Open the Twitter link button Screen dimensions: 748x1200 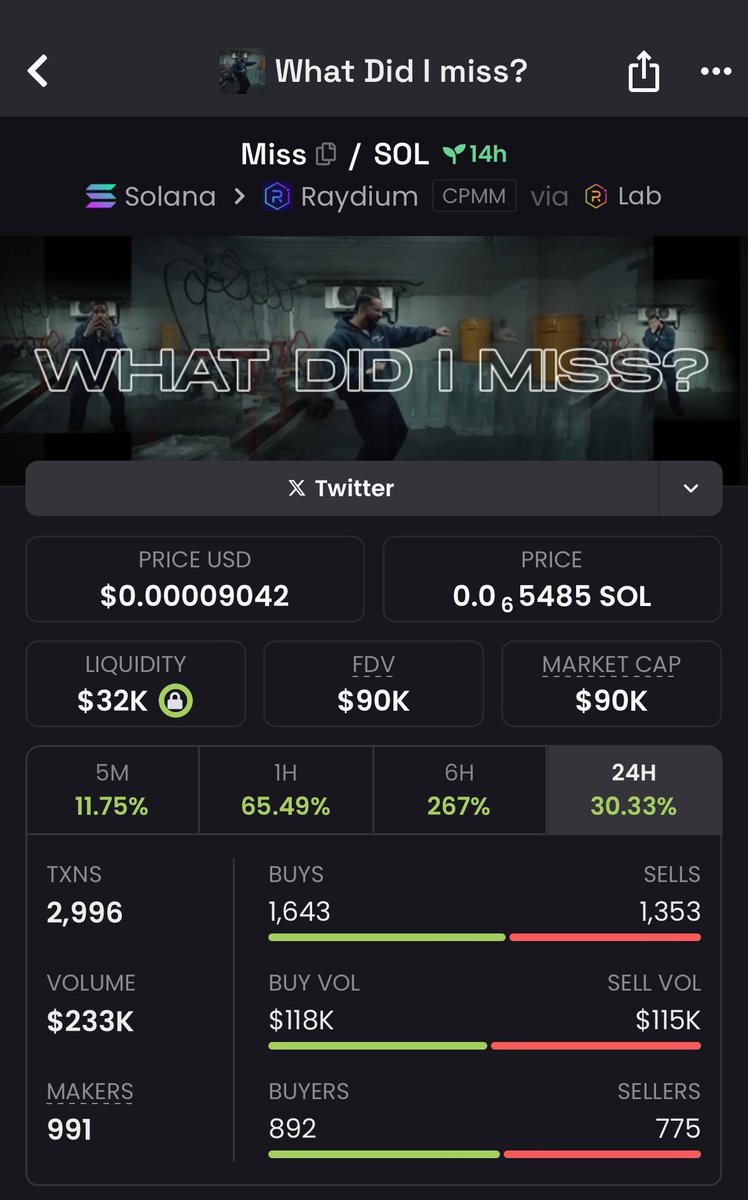click(x=342, y=488)
